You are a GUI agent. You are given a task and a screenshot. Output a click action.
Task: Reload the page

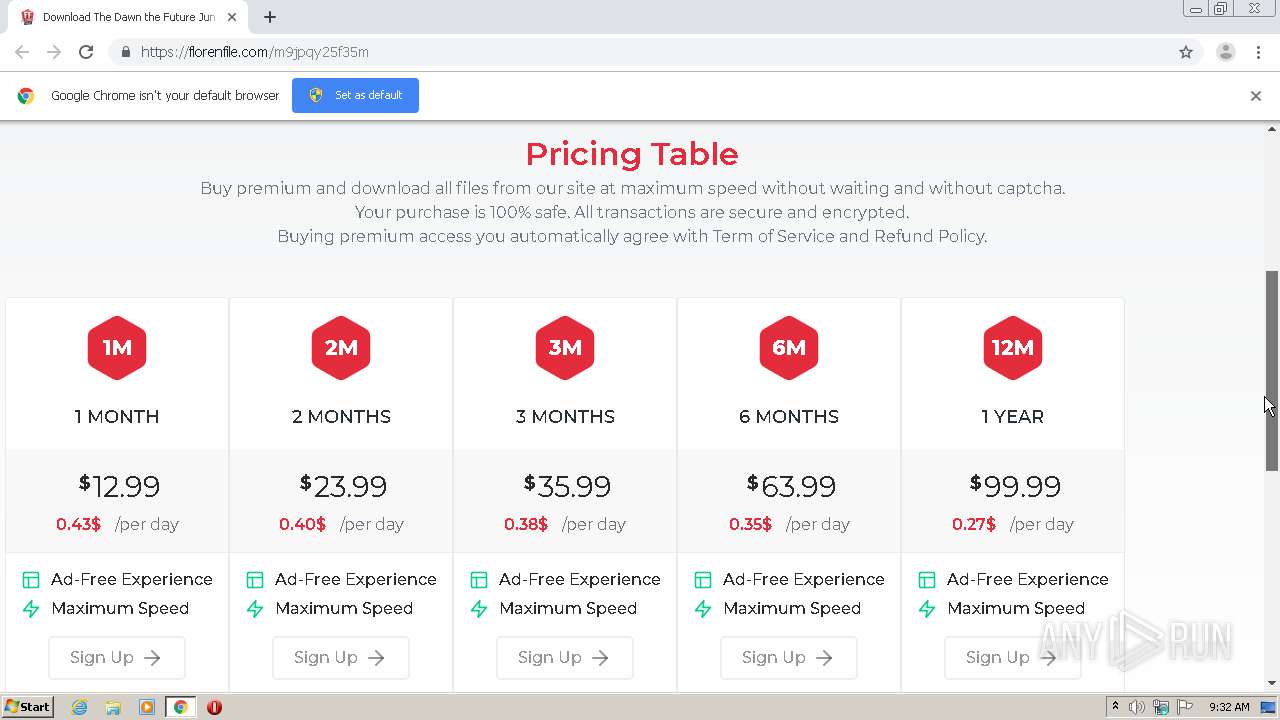pyautogui.click(x=86, y=52)
